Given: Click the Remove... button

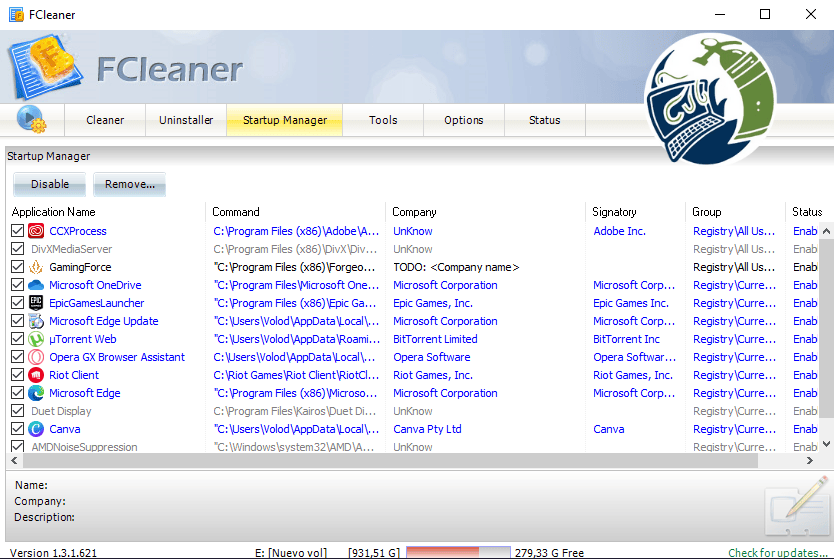Looking at the screenshot, I should 130,184.
